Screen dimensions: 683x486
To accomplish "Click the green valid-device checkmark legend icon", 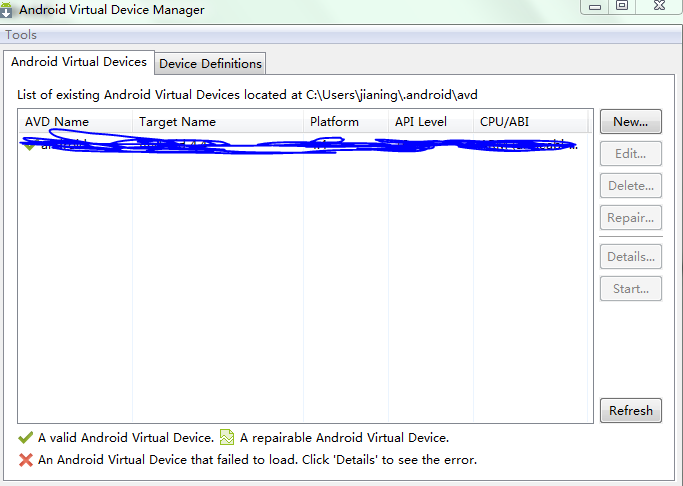I will 26,437.
